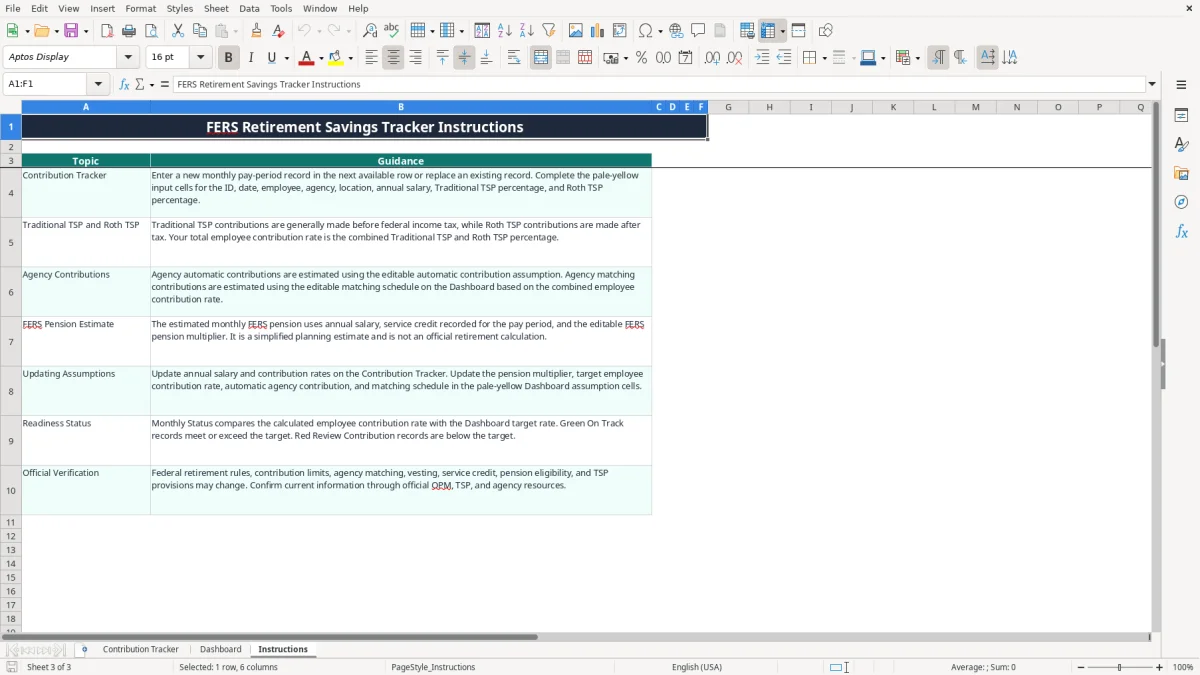1200x675 pixels.
Task: Align text right
Action: pyautogui.click(x=415, y=58)
